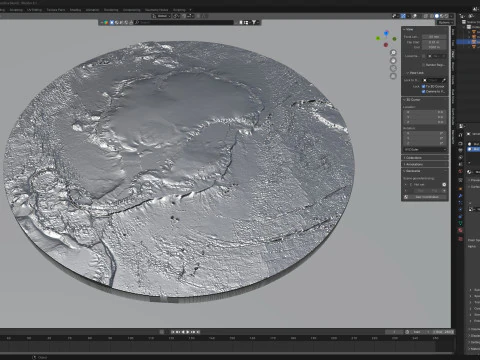Click the highlighted blue icon left of search
The image size is (480, 360).
112,22
